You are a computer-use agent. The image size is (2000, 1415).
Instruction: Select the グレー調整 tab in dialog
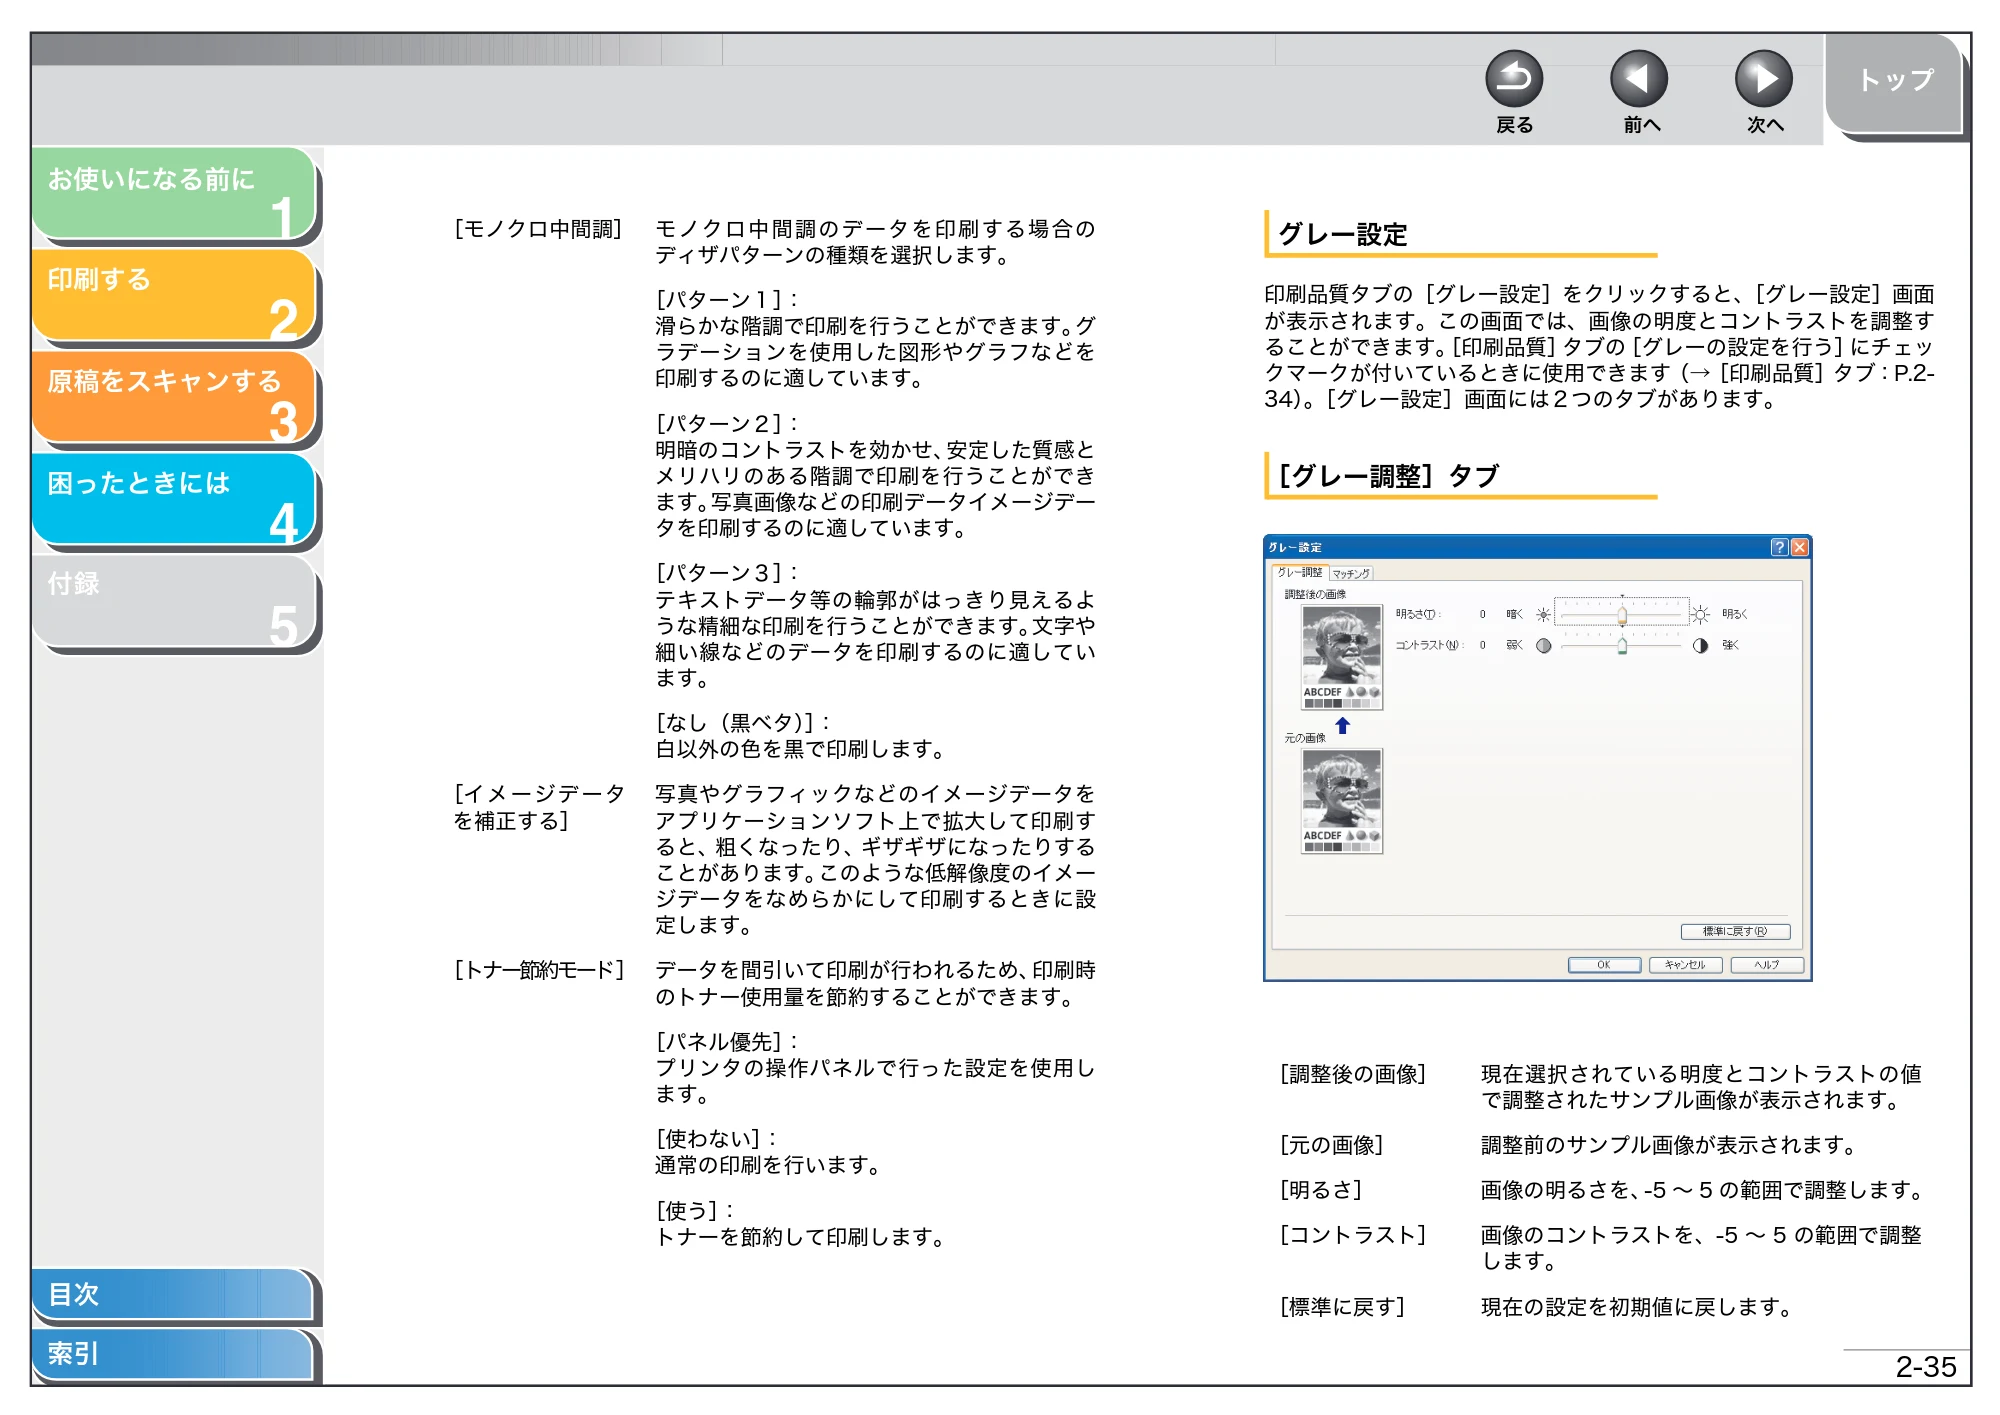(x=1299, y=572)
